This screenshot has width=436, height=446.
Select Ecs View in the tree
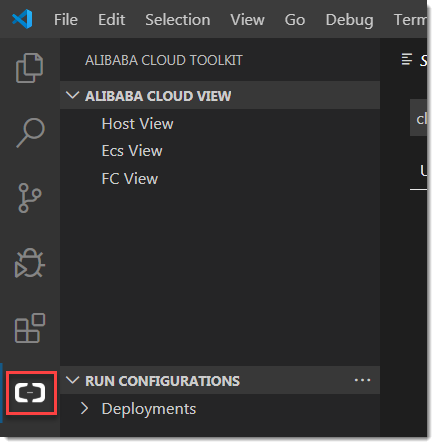tap(220, 151)
